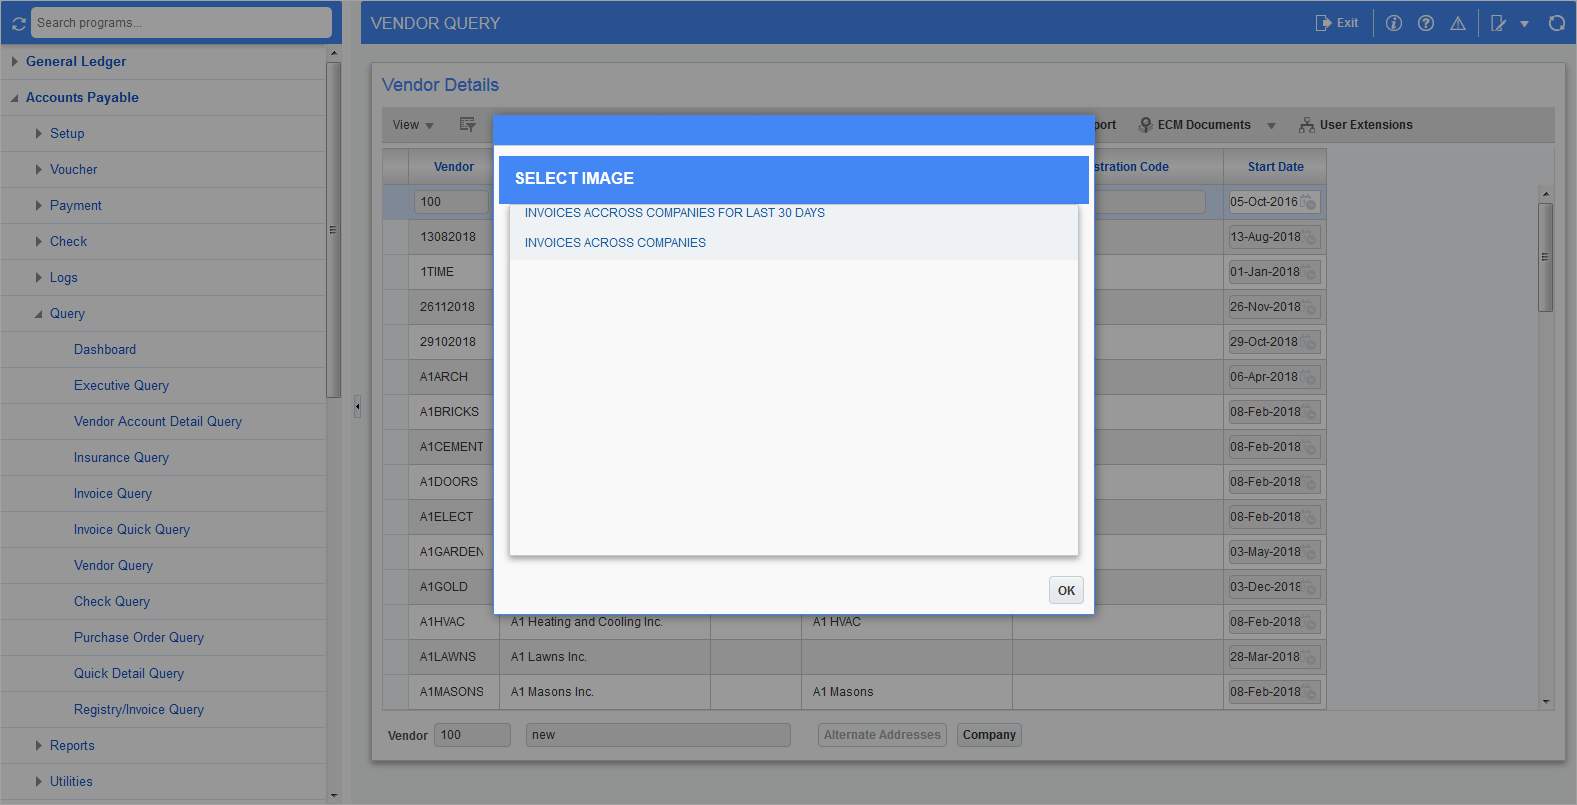This screenshot has width=1577, height=805.
Task: Expand the Reports tree node
Action: coord(38,745)
